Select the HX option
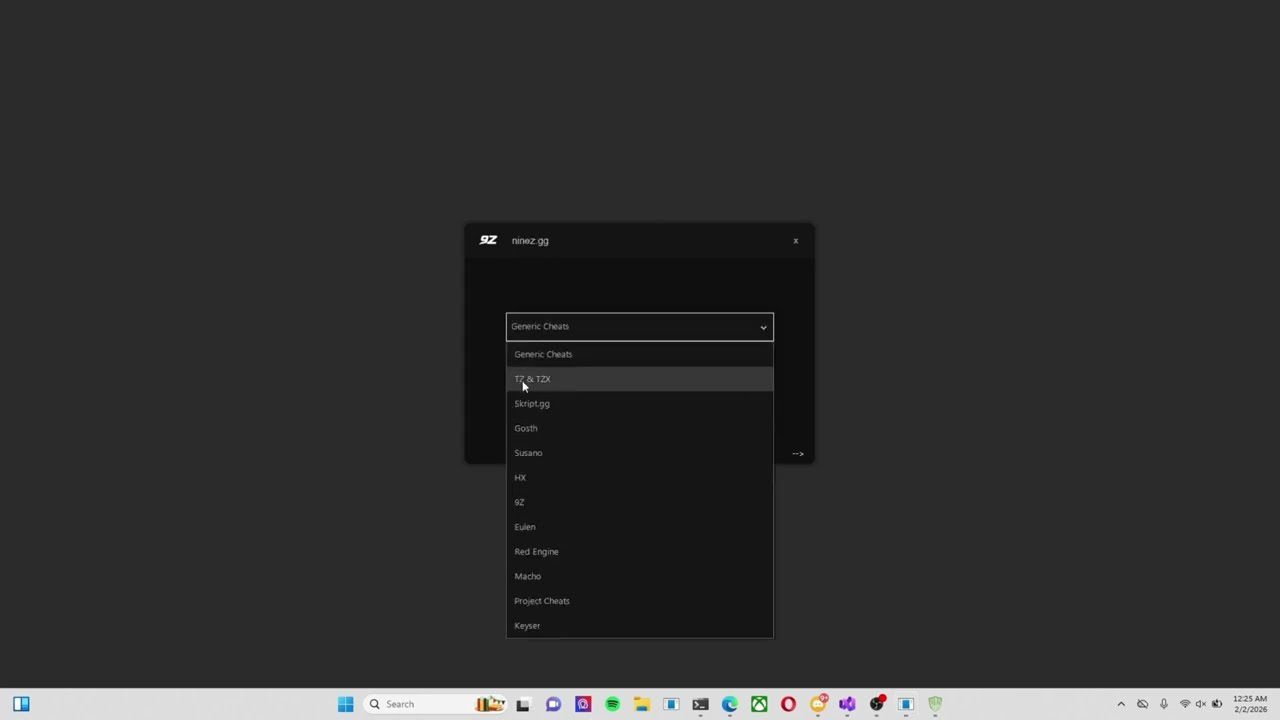The height and width of the screenshot is (720, 1280). [640, 478]
